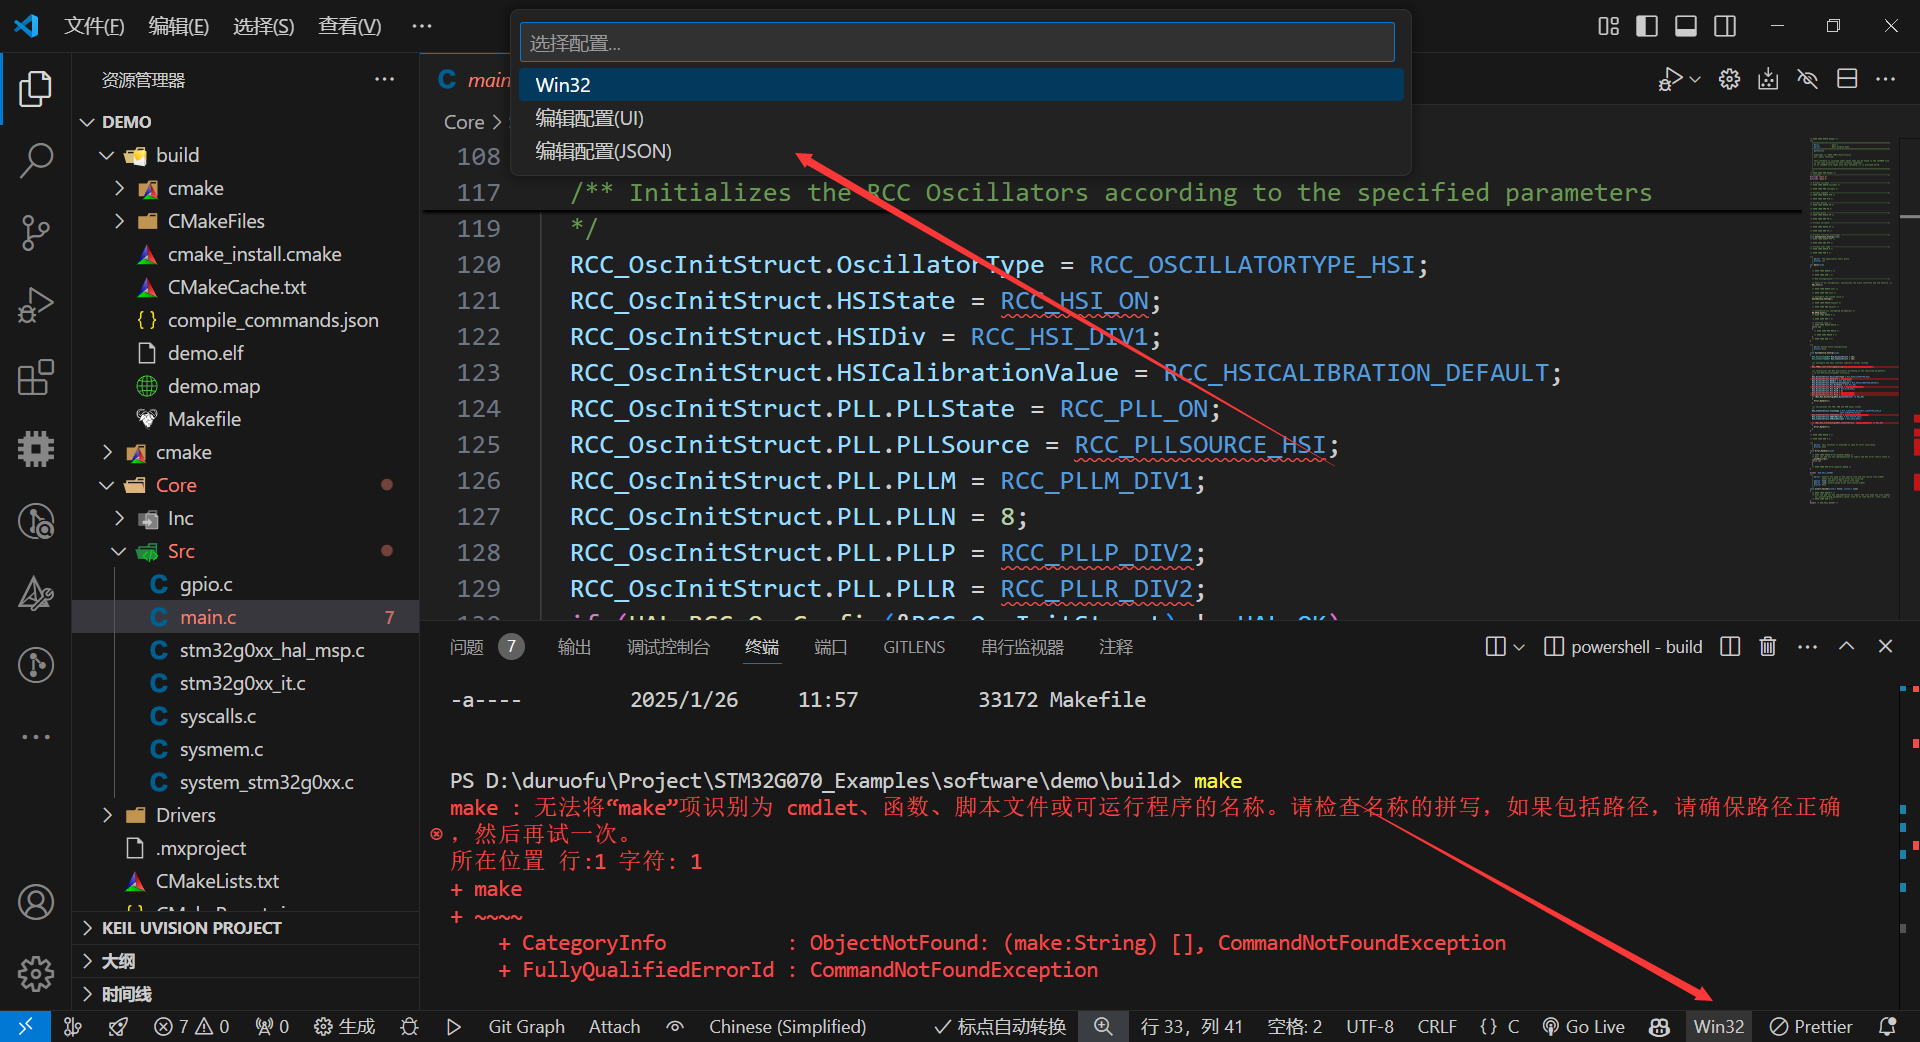Open Run and Debug view
Screen dimensions: 1920x1042
pyautogui.click(x=36, y=305)
